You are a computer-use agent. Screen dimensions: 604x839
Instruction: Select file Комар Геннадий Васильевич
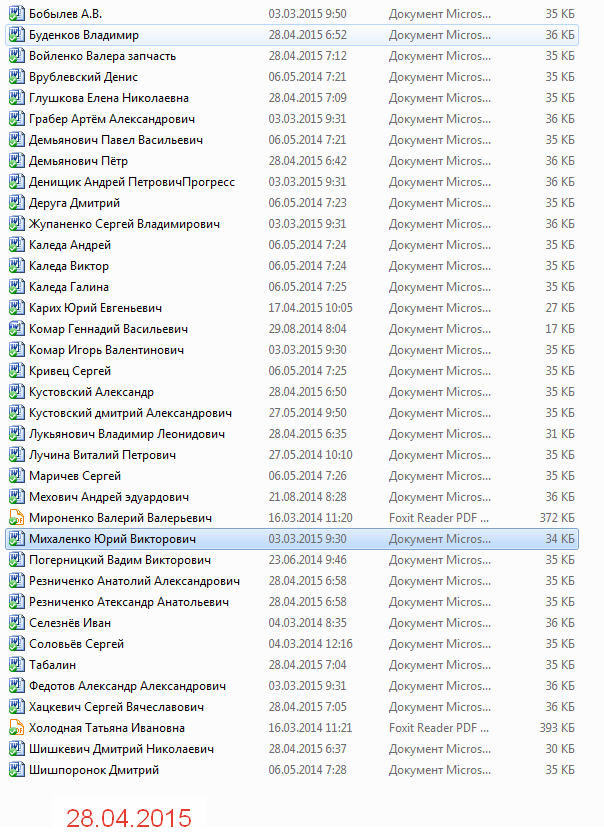[108, 329]
